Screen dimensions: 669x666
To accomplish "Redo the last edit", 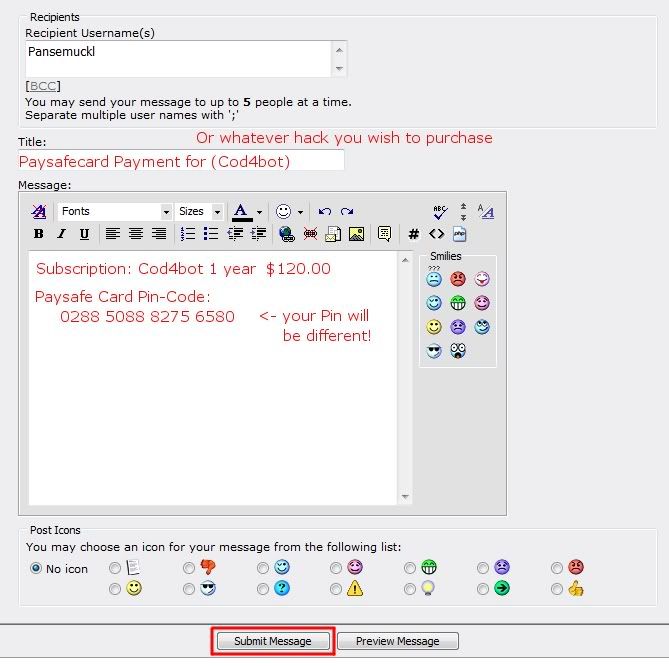I will point(347,212).
